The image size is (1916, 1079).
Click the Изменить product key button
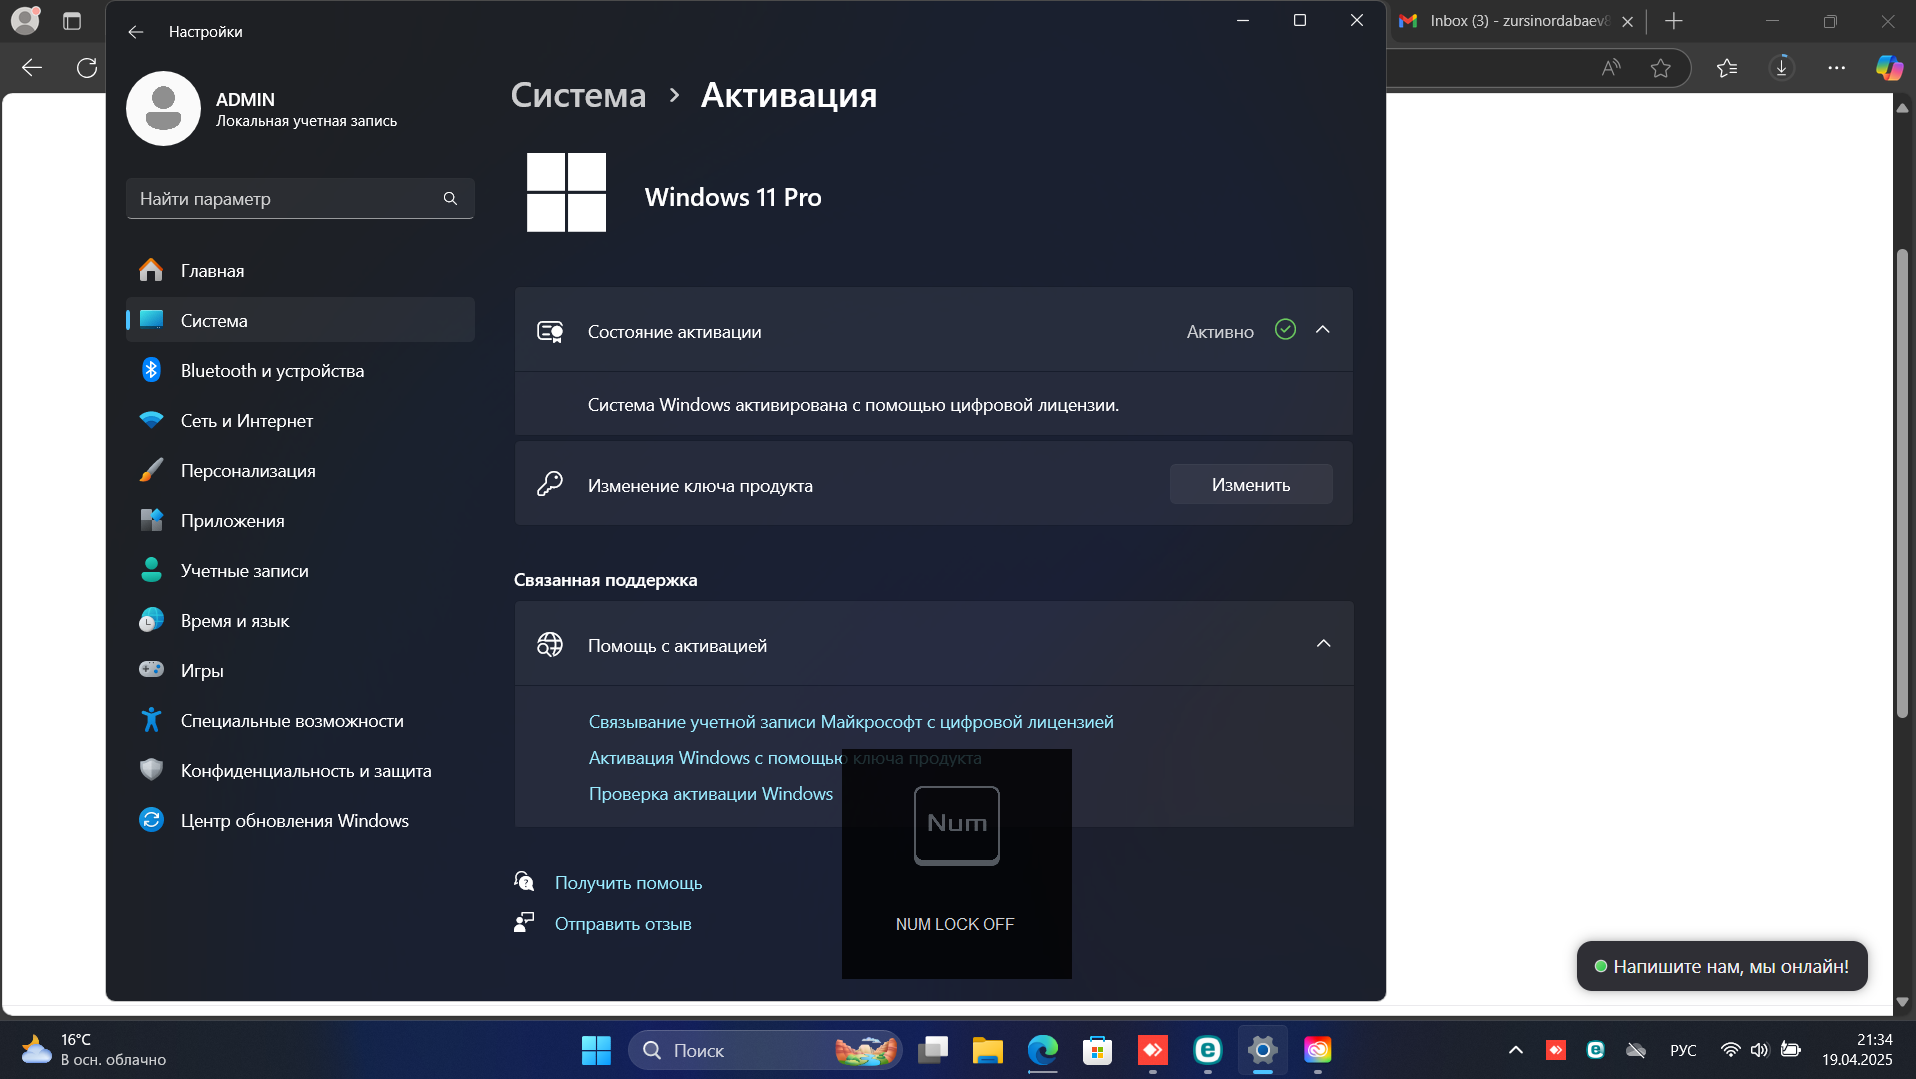point(1251,485)
